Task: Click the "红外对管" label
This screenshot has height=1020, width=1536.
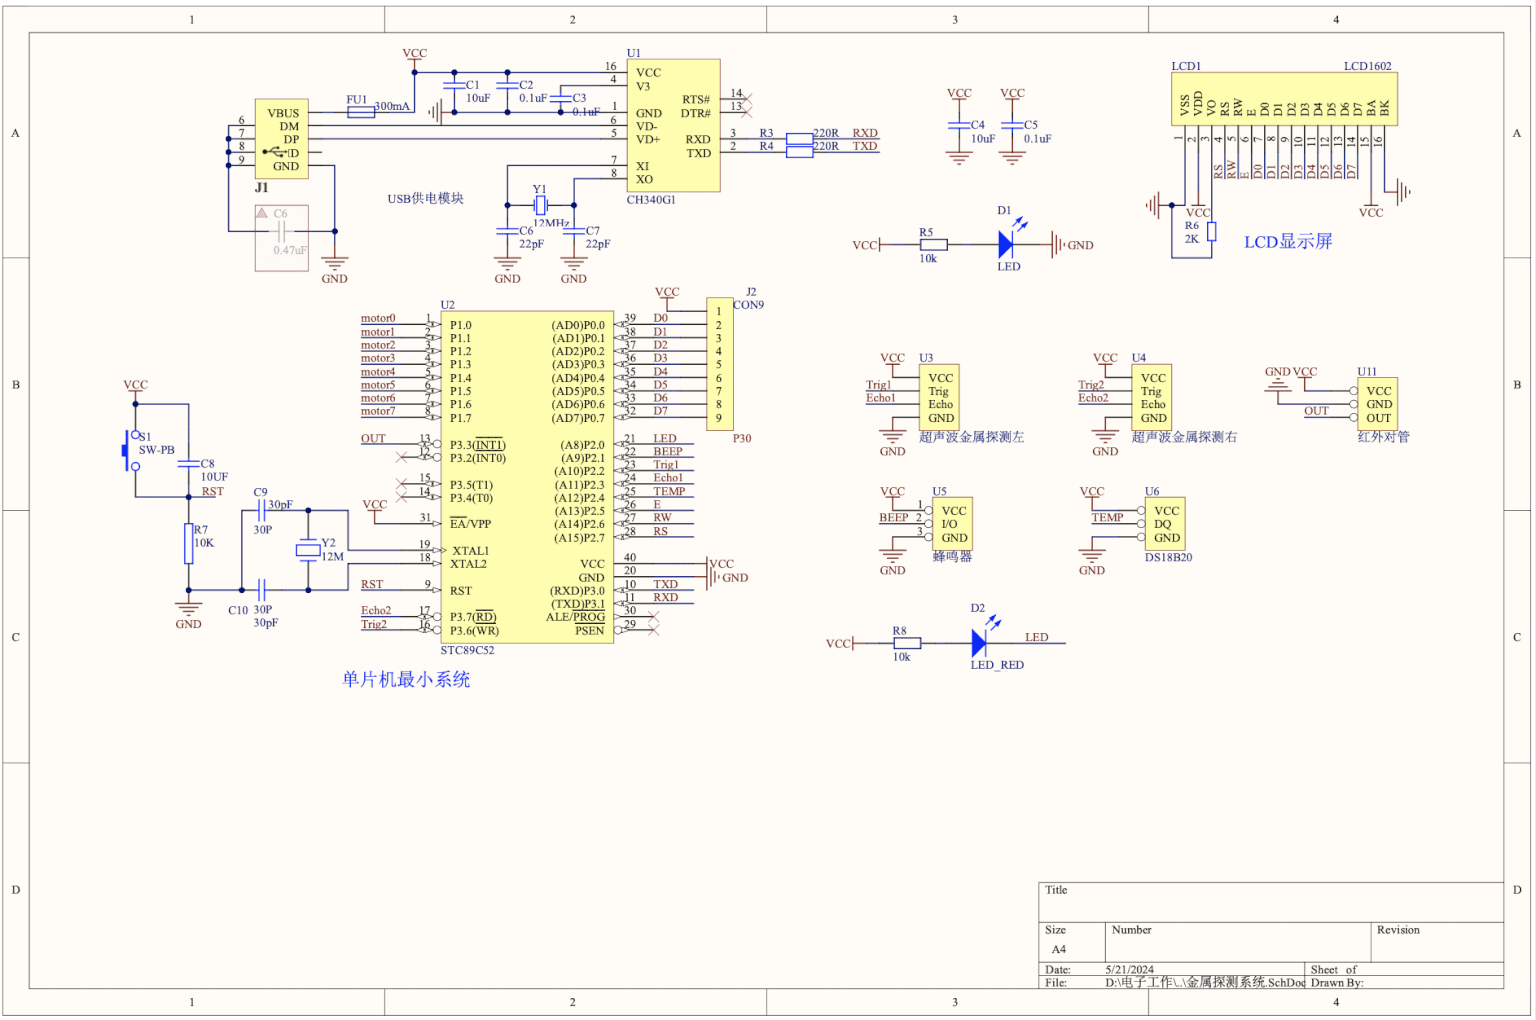Action: pos(1383,437)
